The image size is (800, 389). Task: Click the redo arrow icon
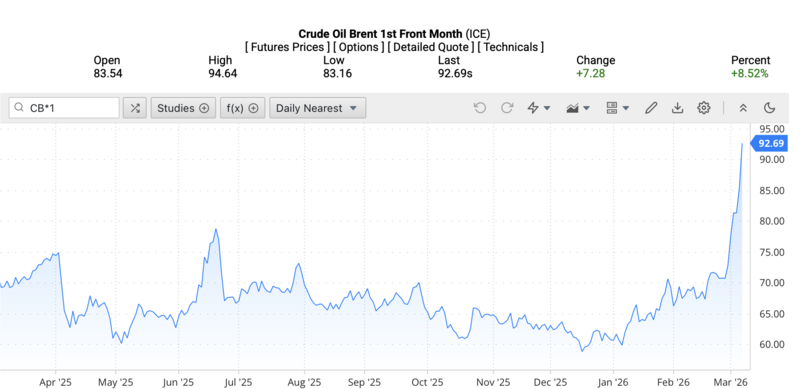[x=507, y=108]
